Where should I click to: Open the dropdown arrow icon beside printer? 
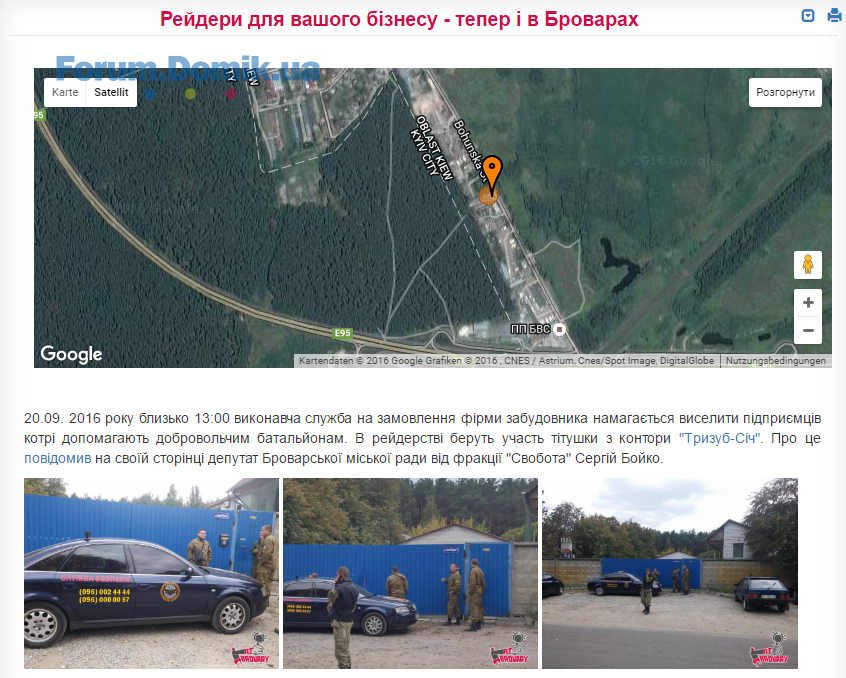[808, 16]
